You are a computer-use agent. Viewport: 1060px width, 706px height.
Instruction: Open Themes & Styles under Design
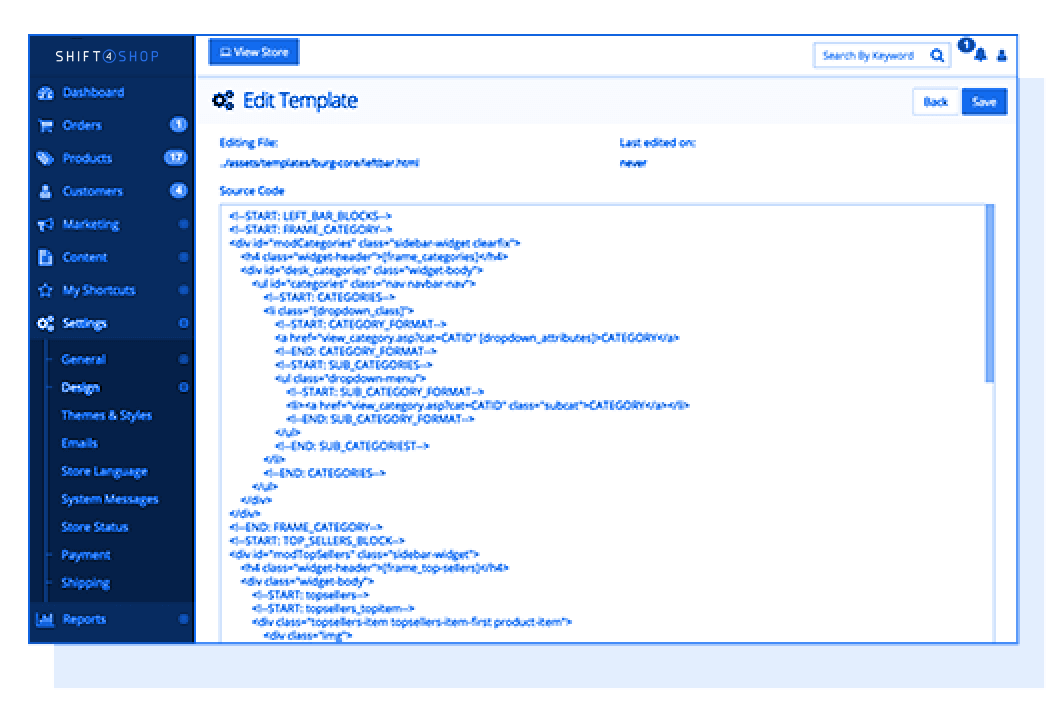106,415
